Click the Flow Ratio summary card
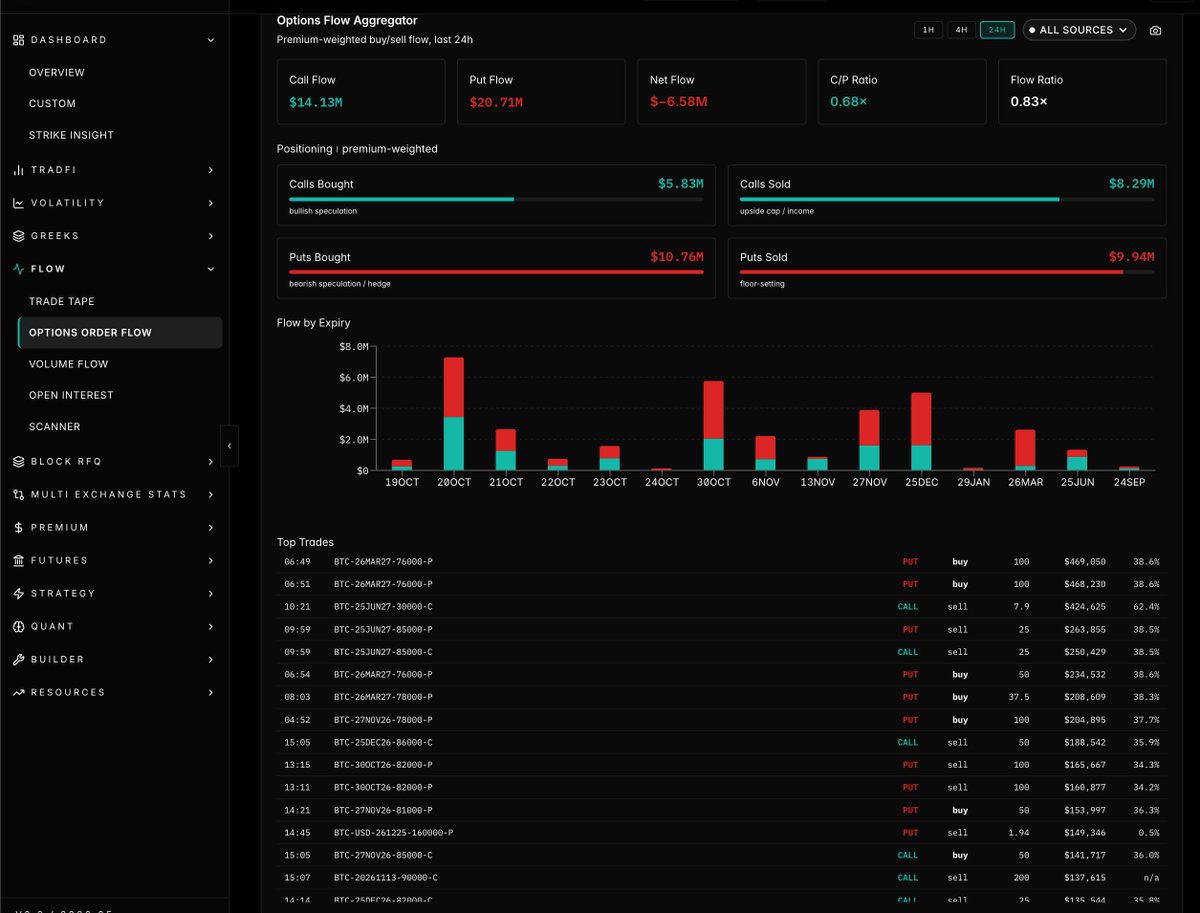This screenshot has width=1200, height=913. coord(1082,91)
